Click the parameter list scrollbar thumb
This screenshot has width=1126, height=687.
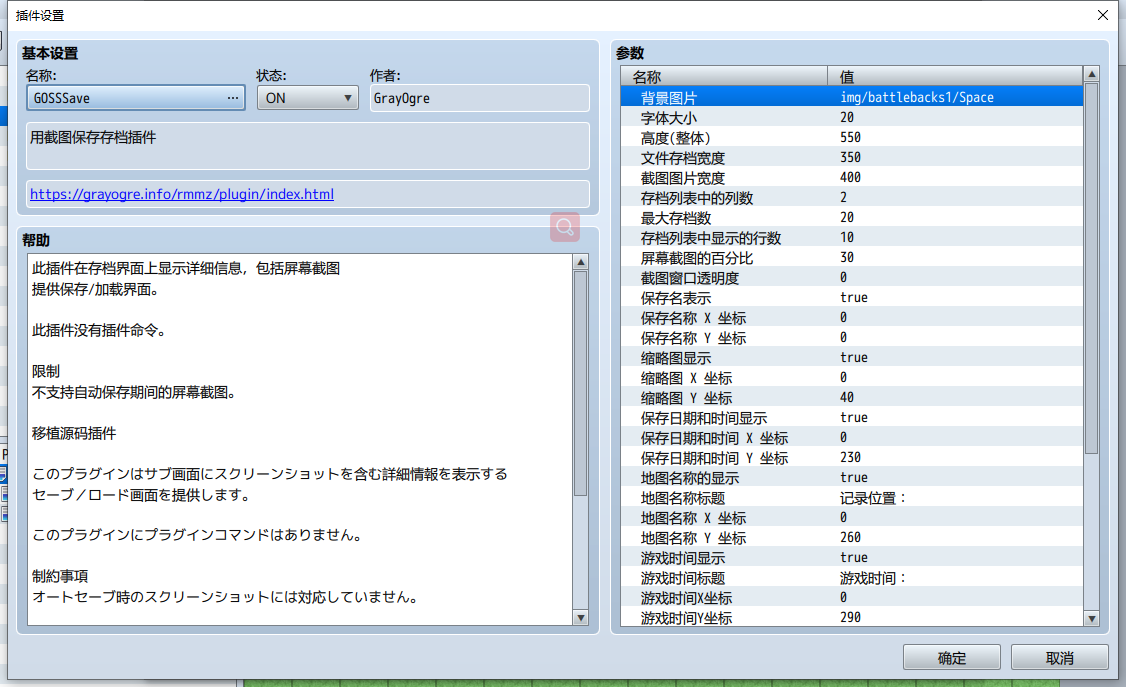pos(1092,268)
